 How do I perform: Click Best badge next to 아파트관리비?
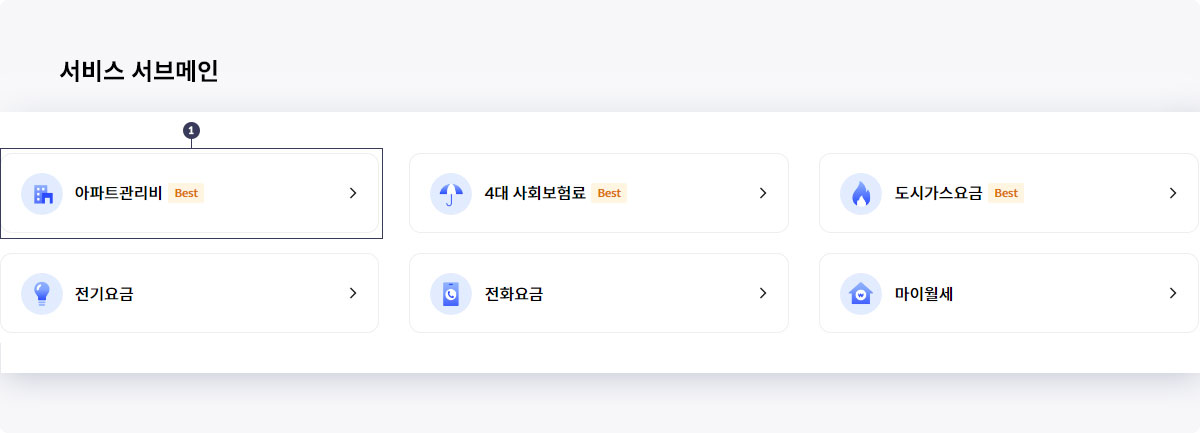tap(186, 193)
